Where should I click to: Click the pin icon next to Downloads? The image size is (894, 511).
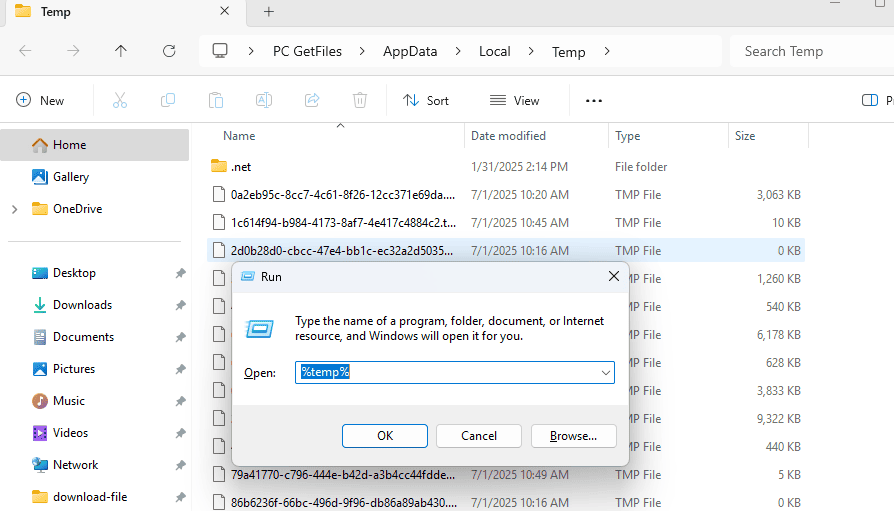pyautogui.click(x=181, y=305)
